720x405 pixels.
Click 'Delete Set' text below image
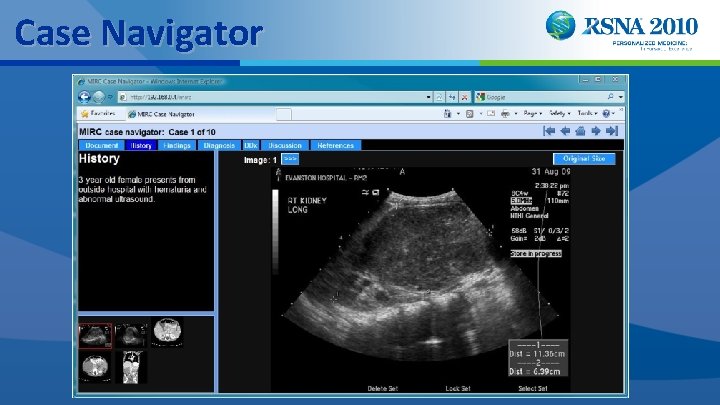tap(382, 388)
